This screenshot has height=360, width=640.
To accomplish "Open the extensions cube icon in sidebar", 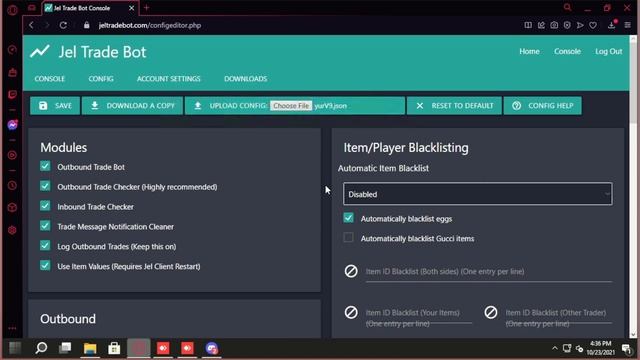I will [x=13, y=207].
